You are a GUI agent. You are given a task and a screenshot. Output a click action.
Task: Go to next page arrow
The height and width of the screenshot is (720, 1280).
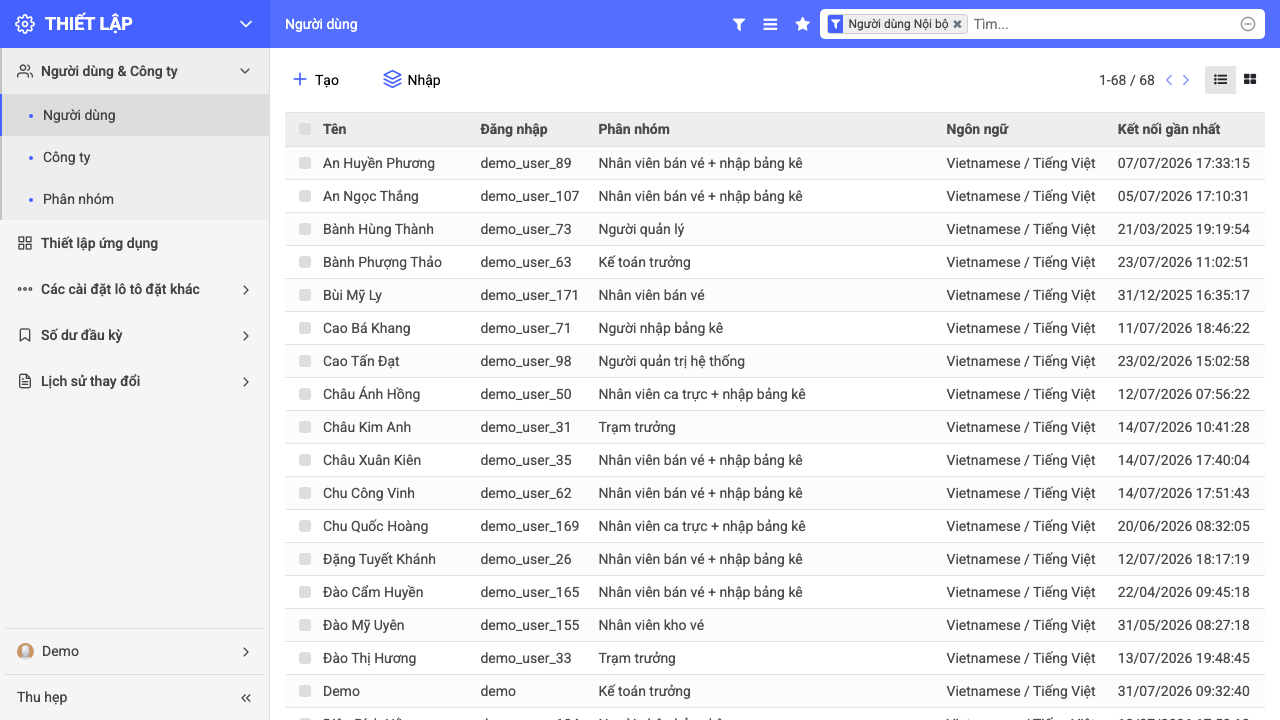click(1186, 80)
